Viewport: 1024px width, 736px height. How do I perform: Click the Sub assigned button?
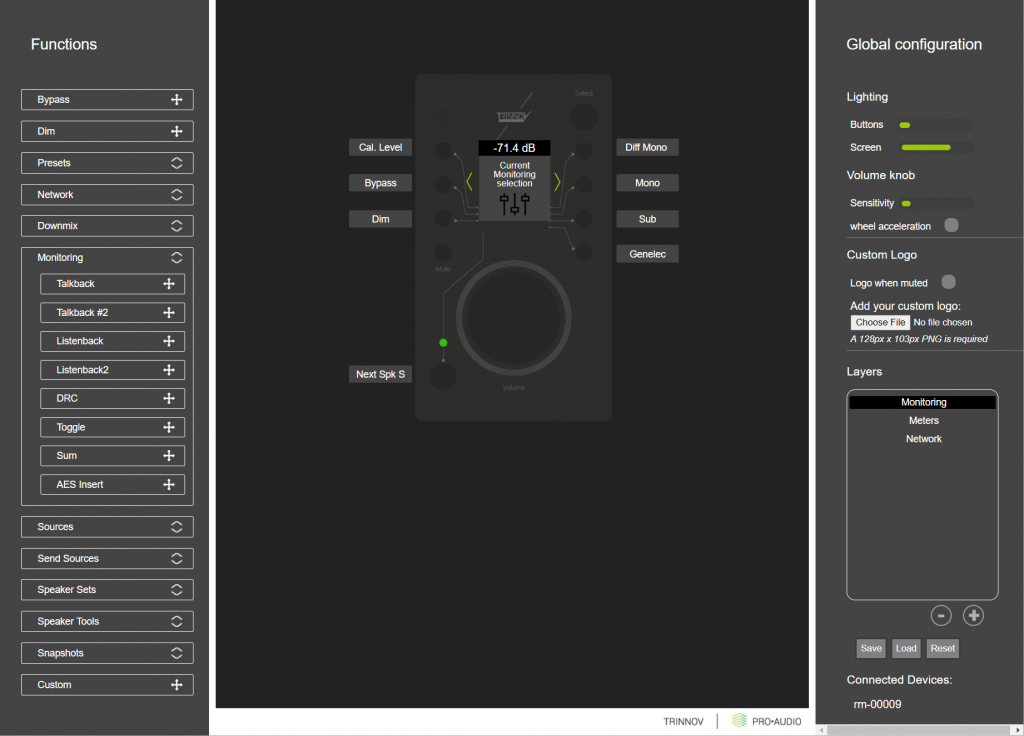(x=647, y=219)
